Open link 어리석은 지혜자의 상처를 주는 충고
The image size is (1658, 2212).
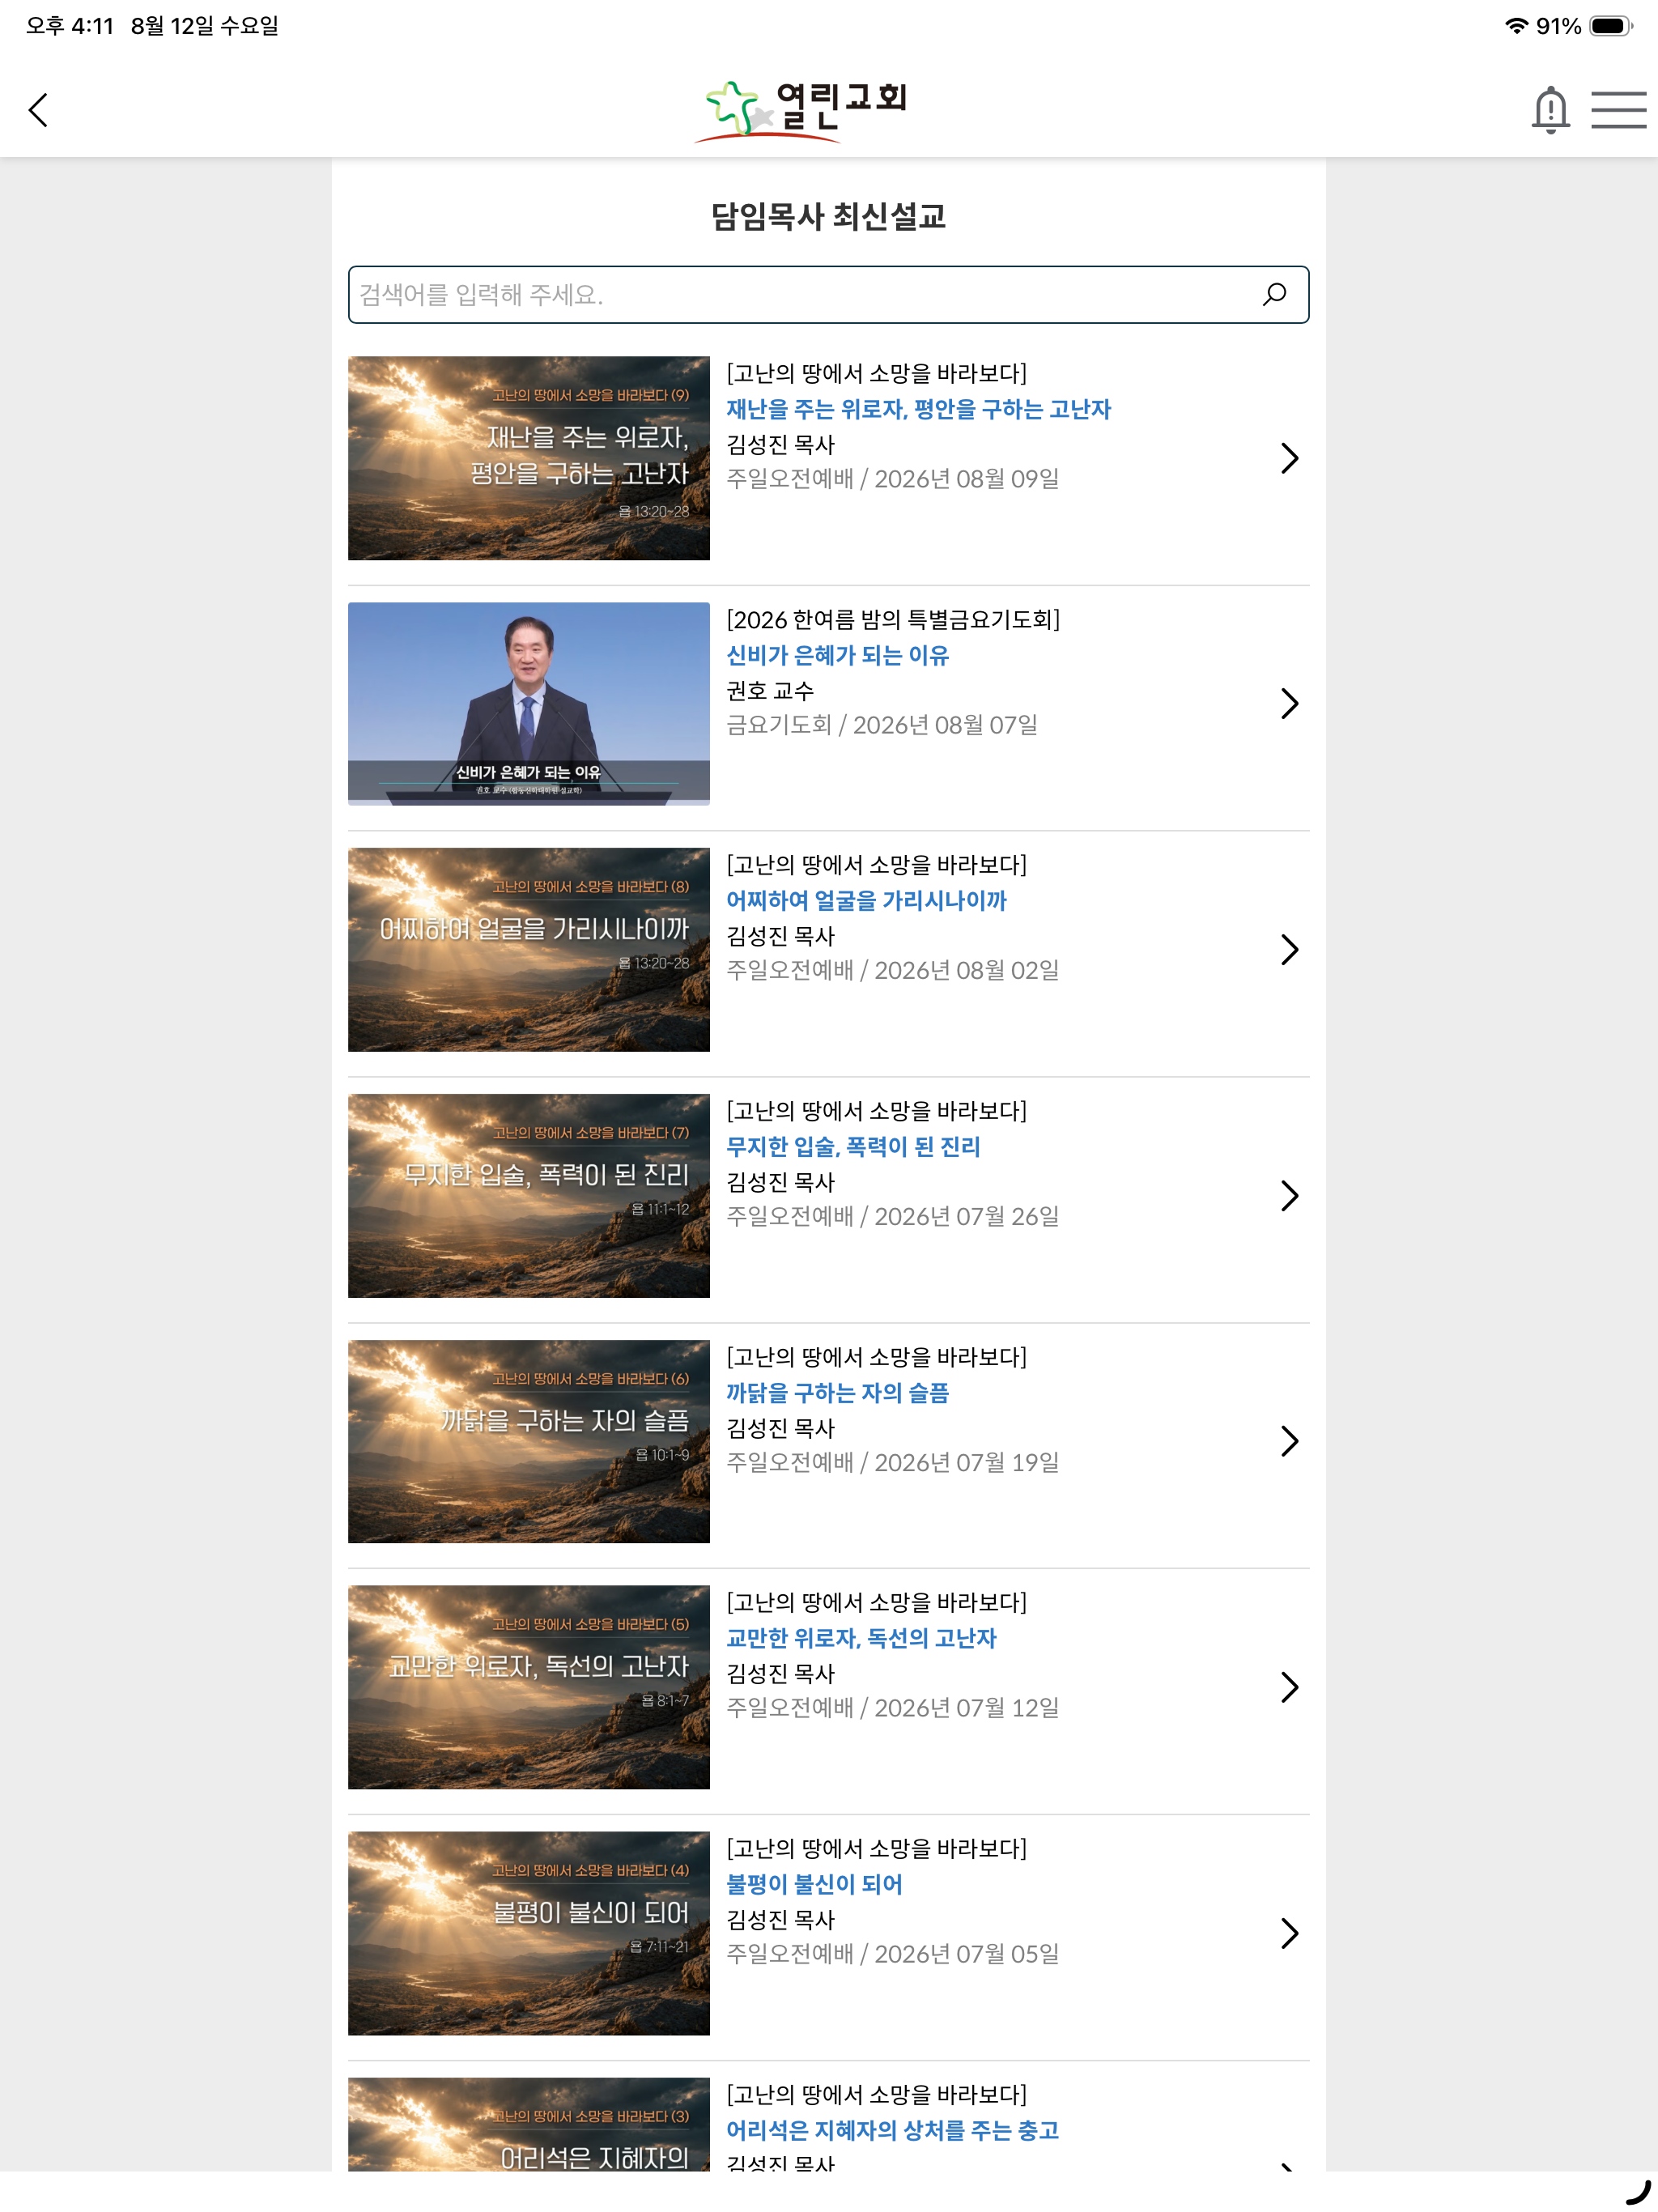pos(892,2130)
